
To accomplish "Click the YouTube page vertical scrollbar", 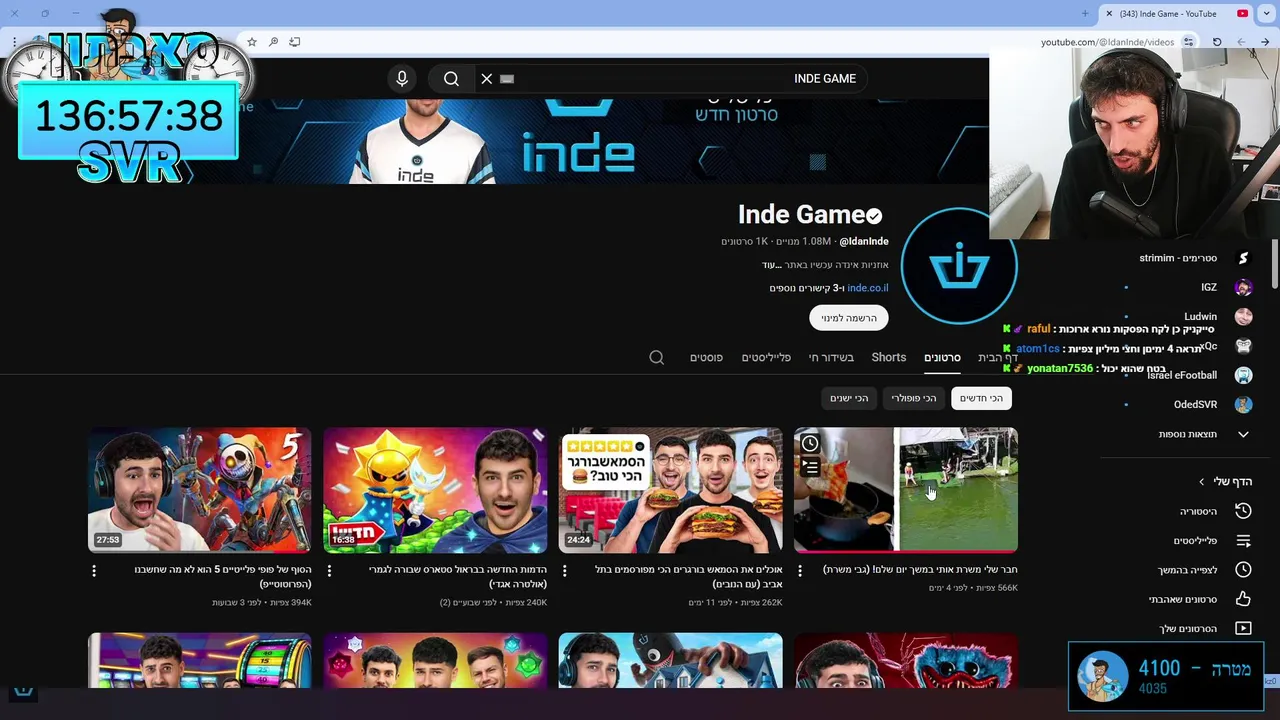I will click(x=1274, y=262).
